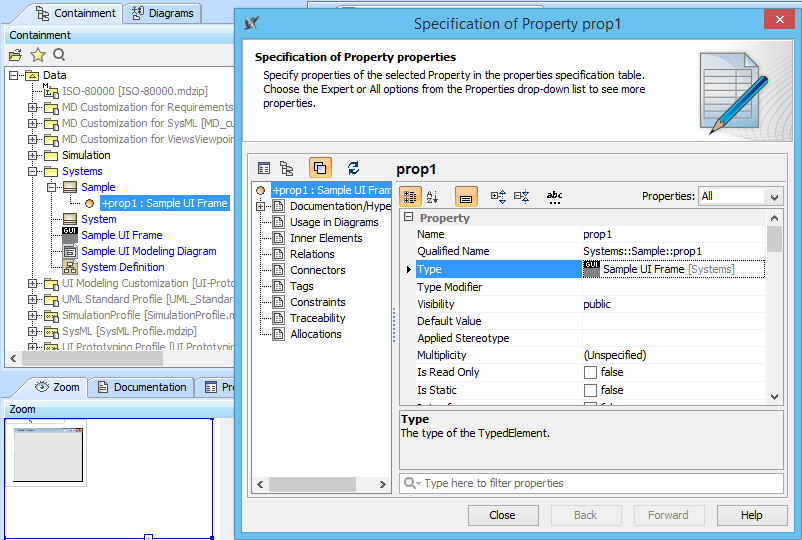Click the alphabetical sort A-Z icon

433,196
